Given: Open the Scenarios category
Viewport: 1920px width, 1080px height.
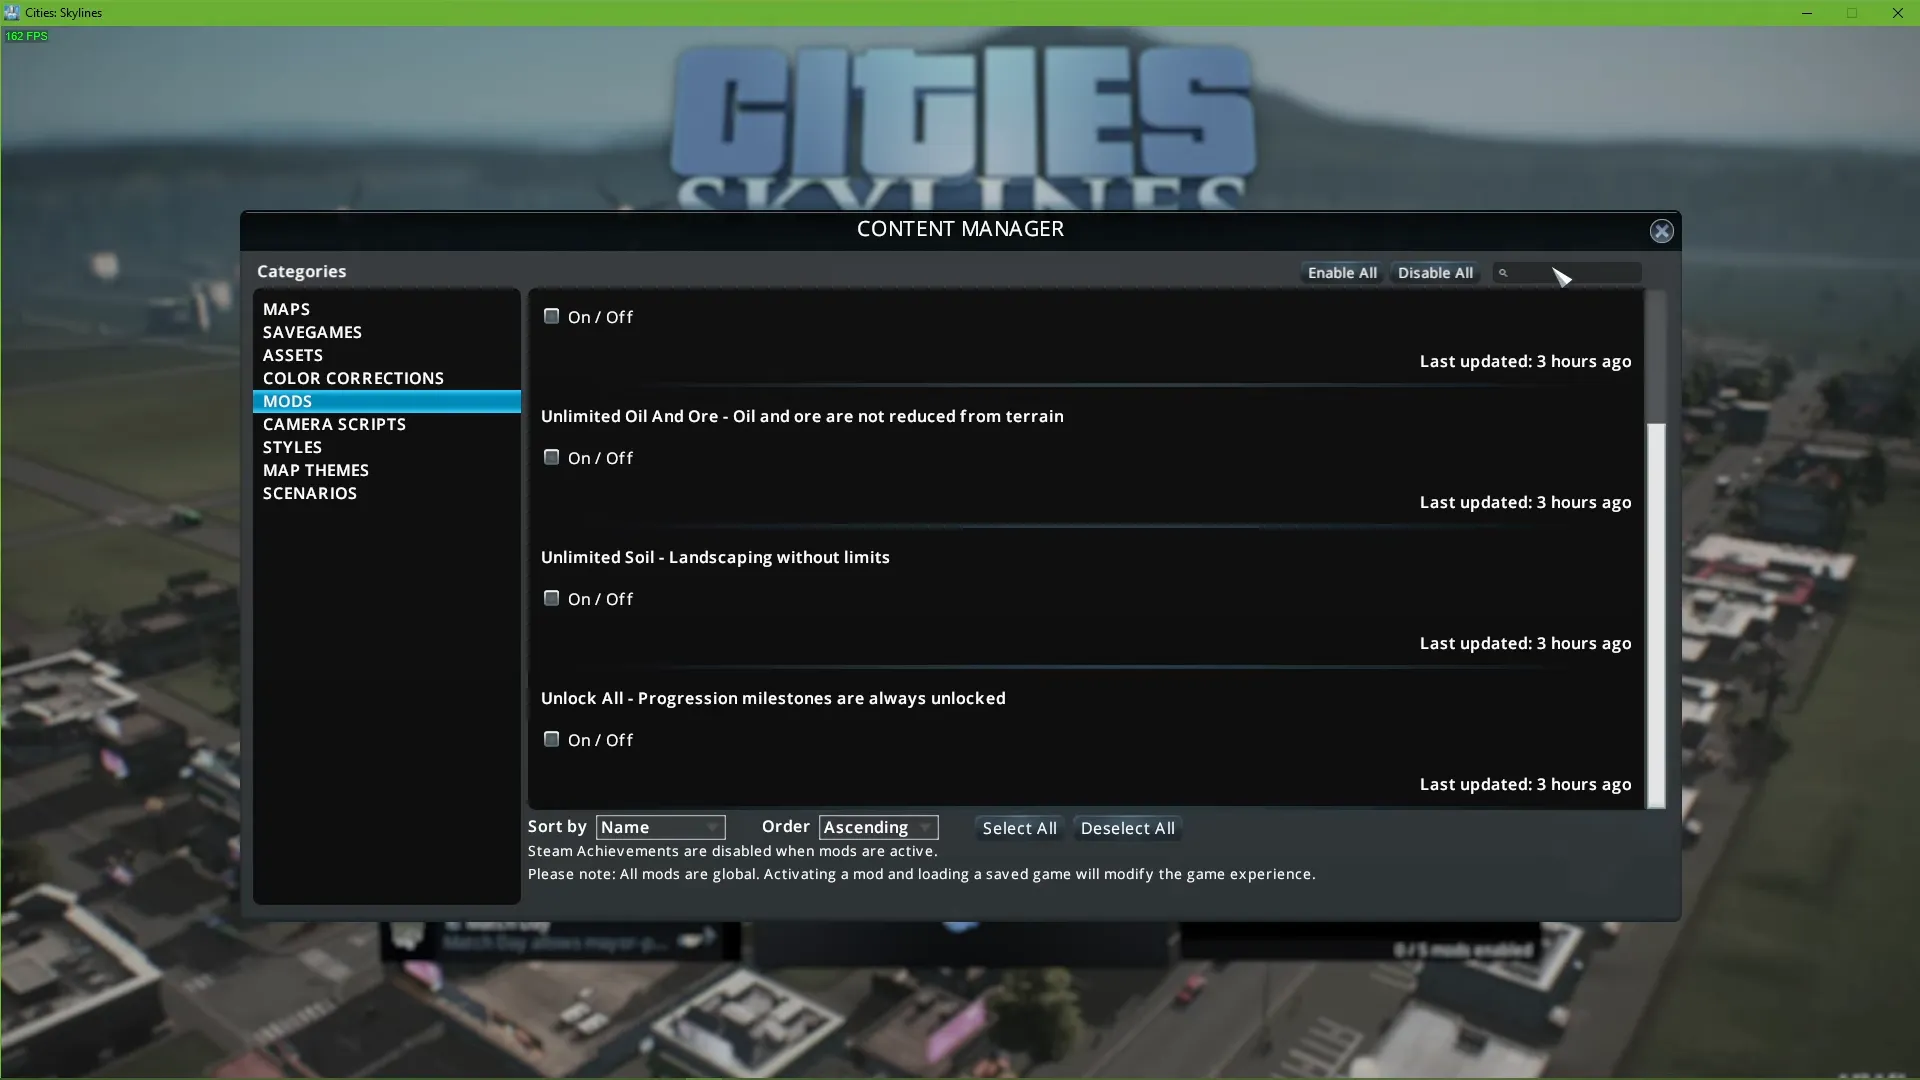Looking at the screenshot, I should pos(386,493).
